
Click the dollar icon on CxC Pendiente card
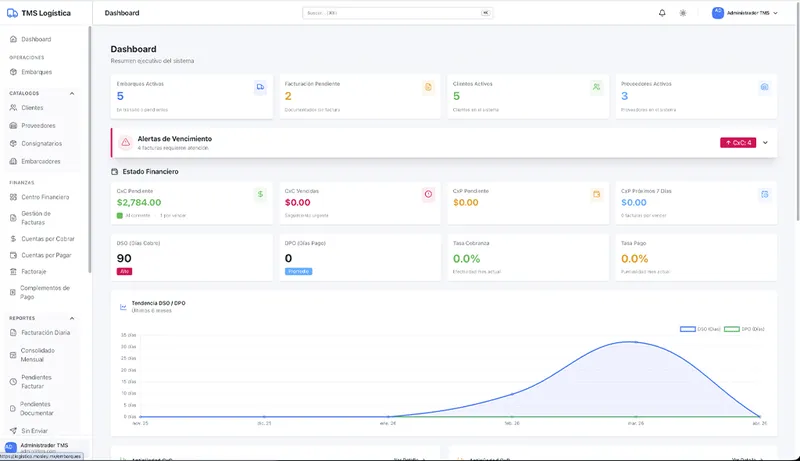[x=260, y=193]
